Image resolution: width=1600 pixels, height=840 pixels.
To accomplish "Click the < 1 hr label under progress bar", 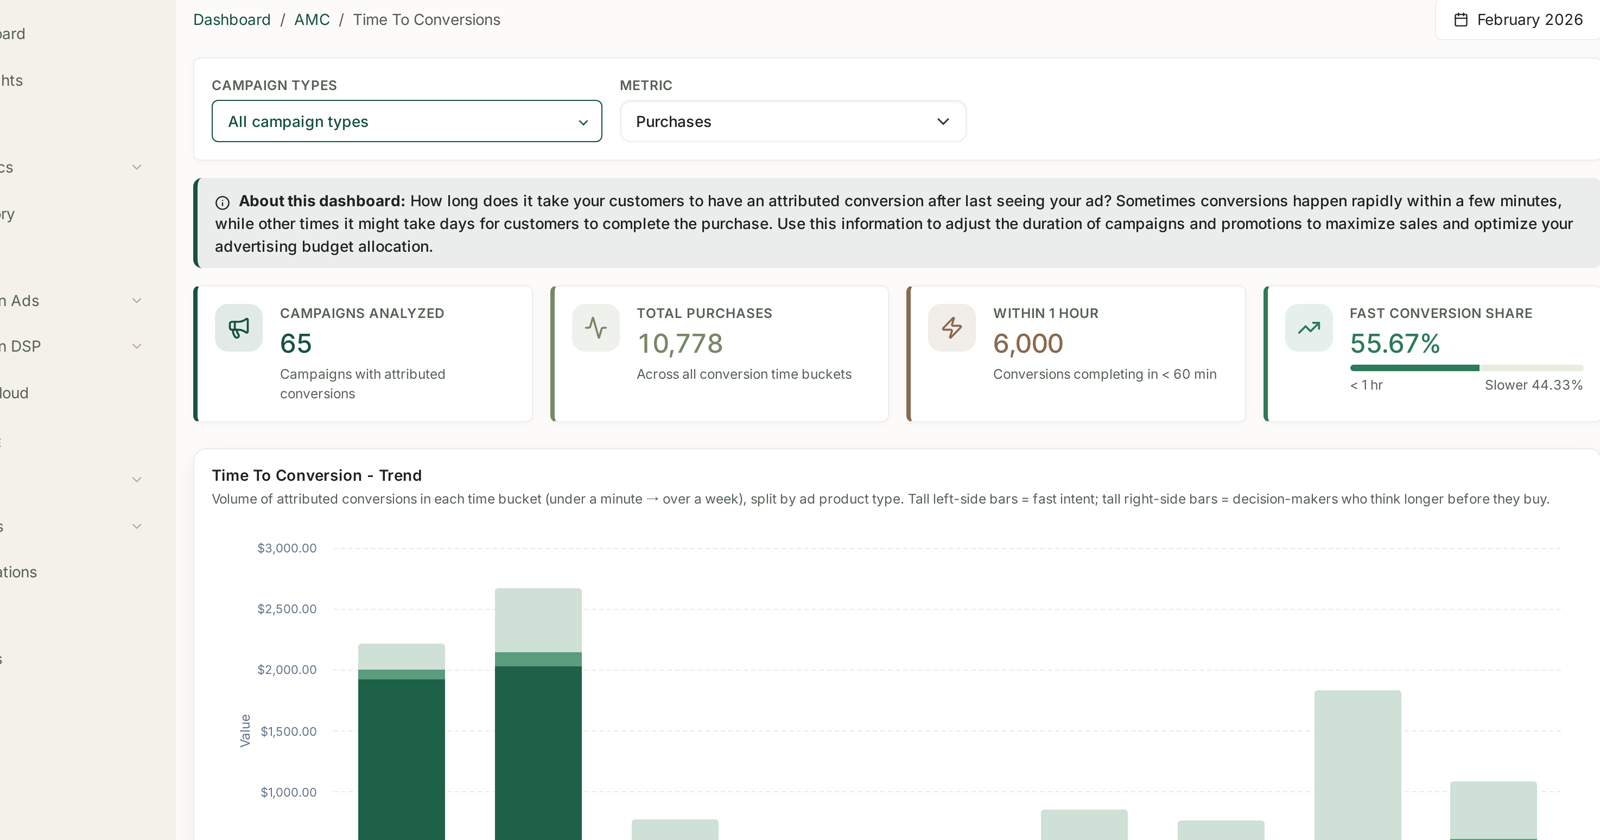I will [1366, 385].
